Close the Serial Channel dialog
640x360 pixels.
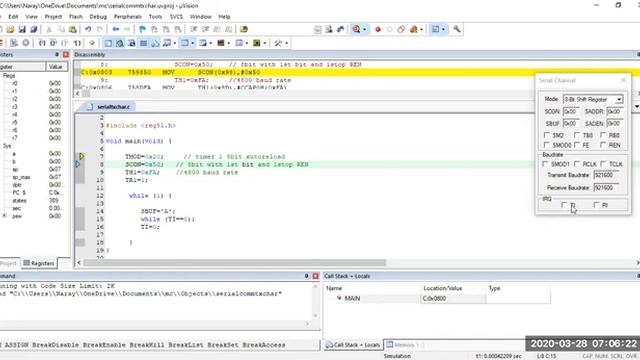(x=623, y=80)
